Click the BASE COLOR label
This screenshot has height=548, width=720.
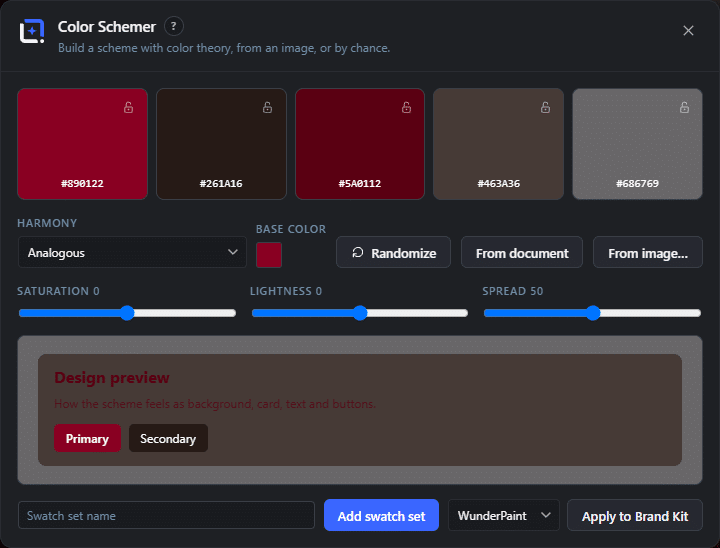point(291,229)
